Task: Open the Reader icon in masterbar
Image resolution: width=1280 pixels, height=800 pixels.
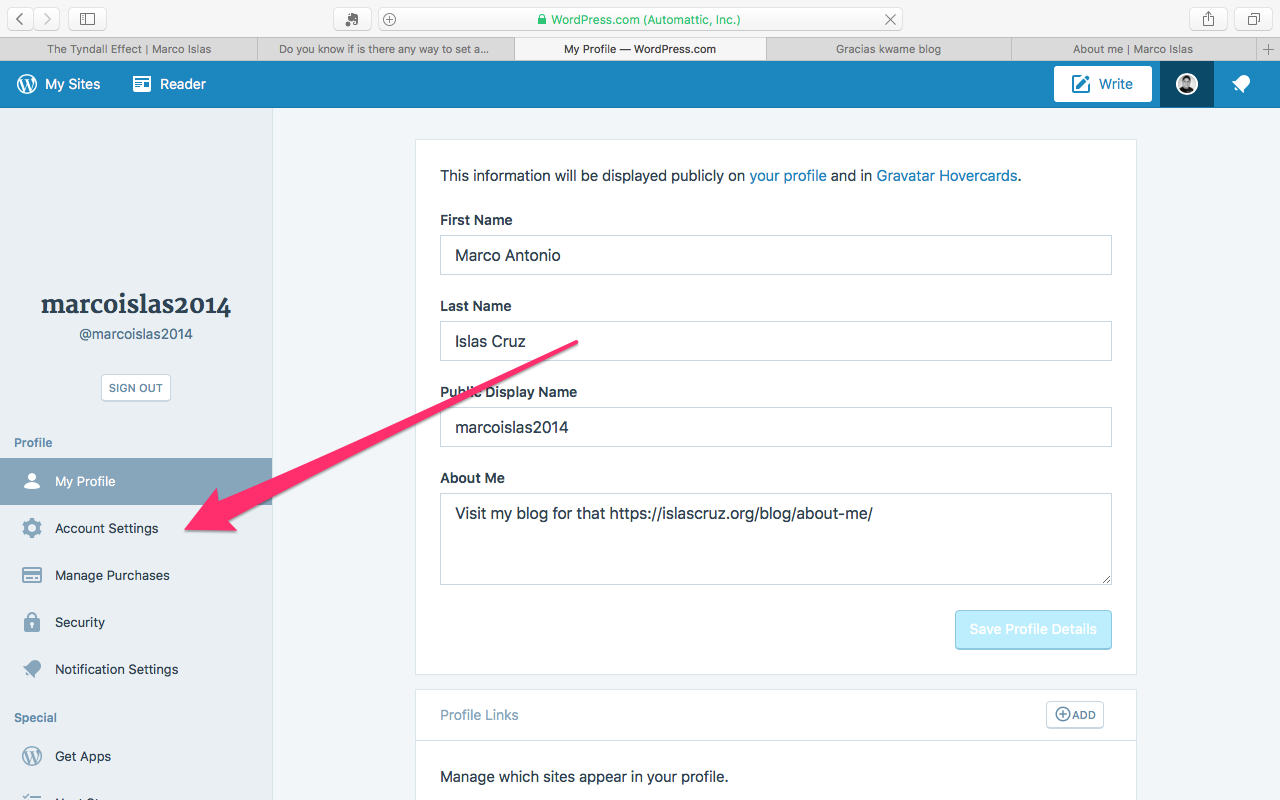Action: click(142, 84)
